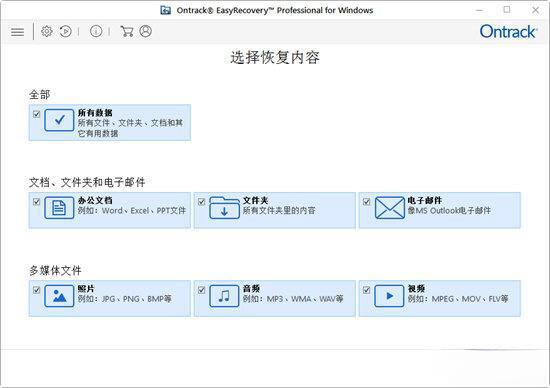Click the 电子邮件 envelope icon

[389, 208]
